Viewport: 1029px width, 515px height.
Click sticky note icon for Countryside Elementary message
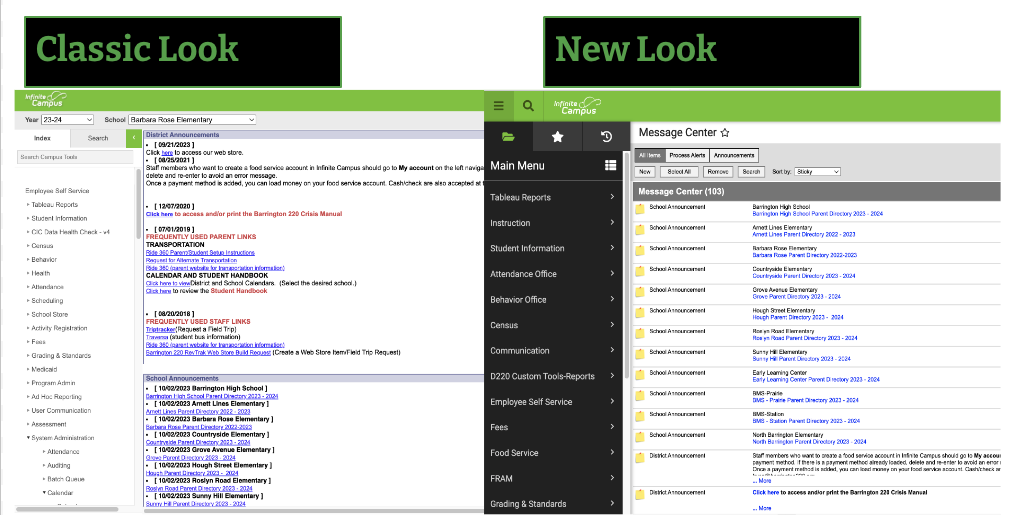click(640, 272)
